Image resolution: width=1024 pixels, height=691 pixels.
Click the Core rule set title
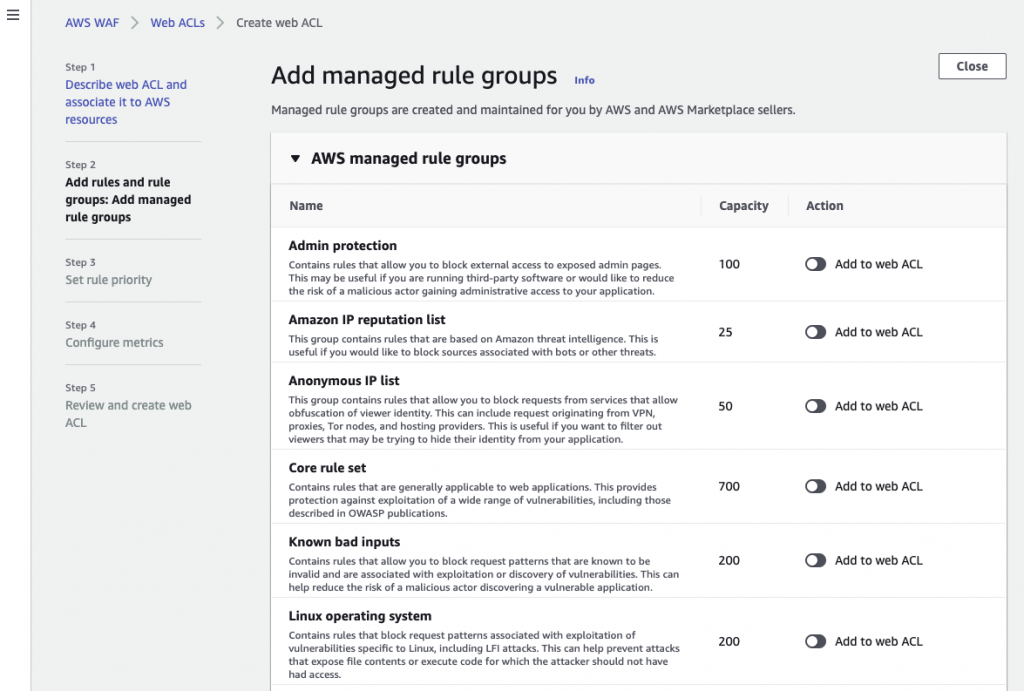[x=327, y=468]
